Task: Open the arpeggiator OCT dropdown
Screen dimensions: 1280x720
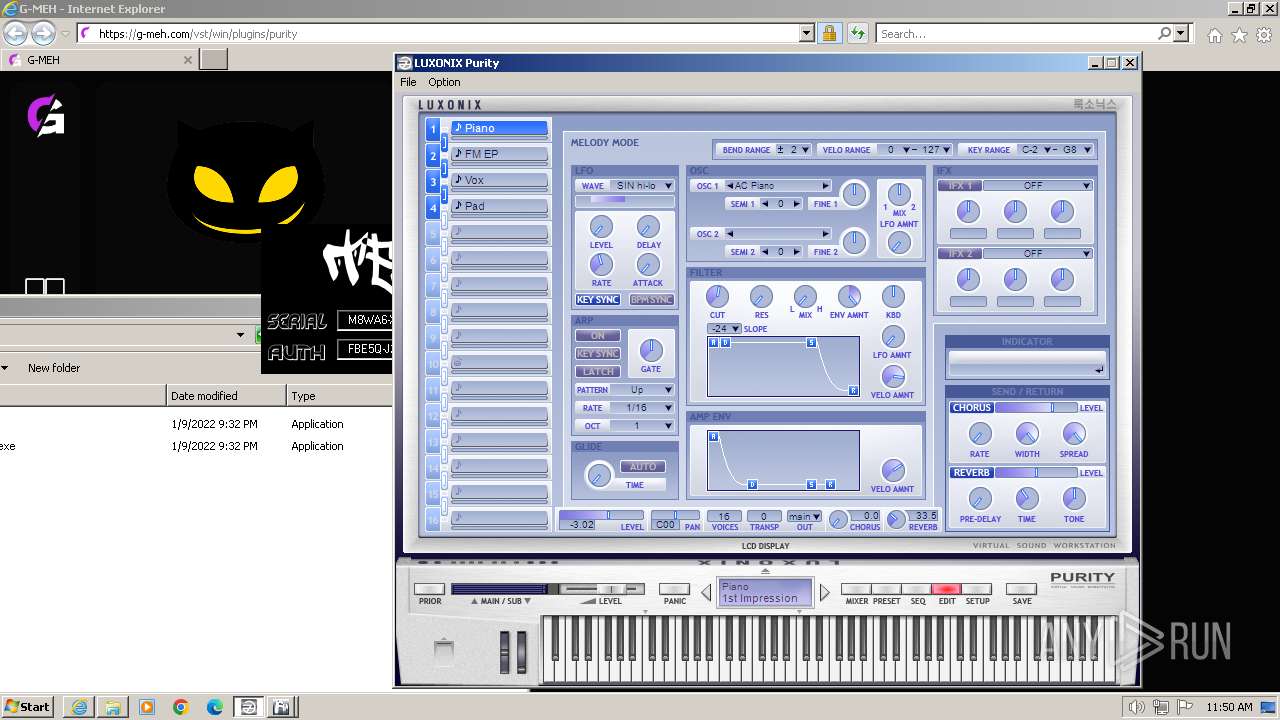Action: pyautogui.click(x=642, y=426)
